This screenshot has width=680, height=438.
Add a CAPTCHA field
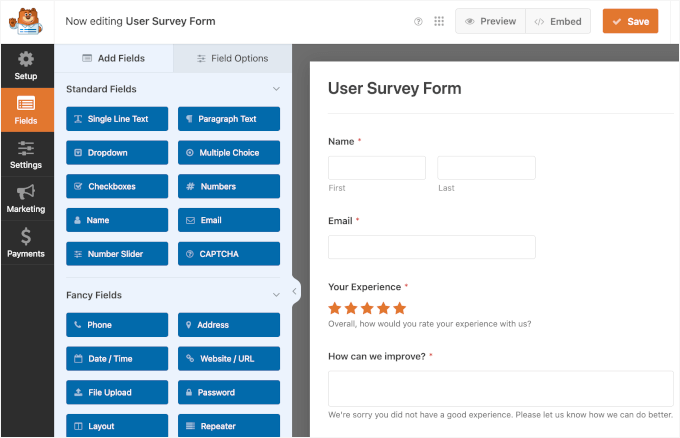[229, 254]
